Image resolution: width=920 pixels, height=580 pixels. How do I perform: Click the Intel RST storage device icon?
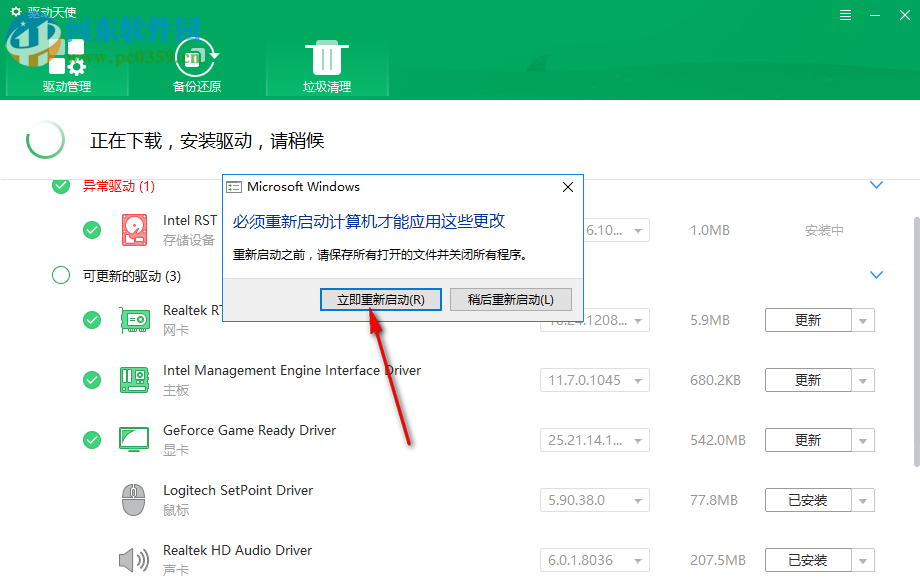[134, 230]
